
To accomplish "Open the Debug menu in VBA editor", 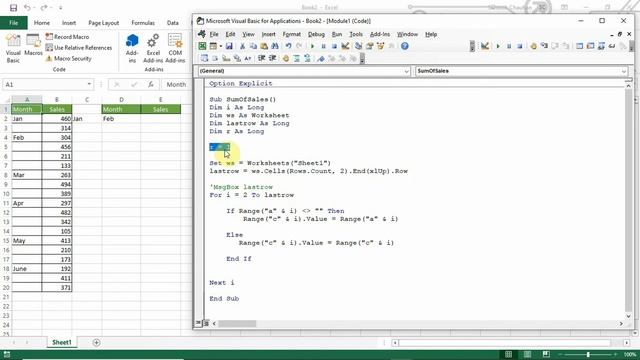I will pyautogui.click(x=316, y=34).
